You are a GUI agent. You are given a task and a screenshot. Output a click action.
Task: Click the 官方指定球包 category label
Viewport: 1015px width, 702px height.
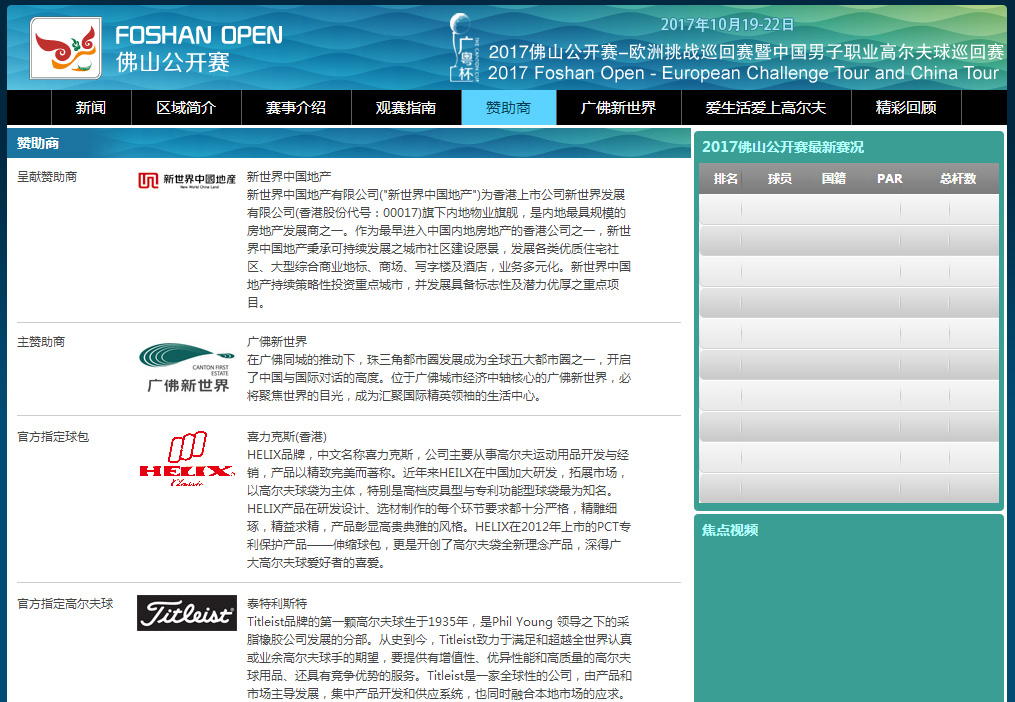tap(53, 436)
